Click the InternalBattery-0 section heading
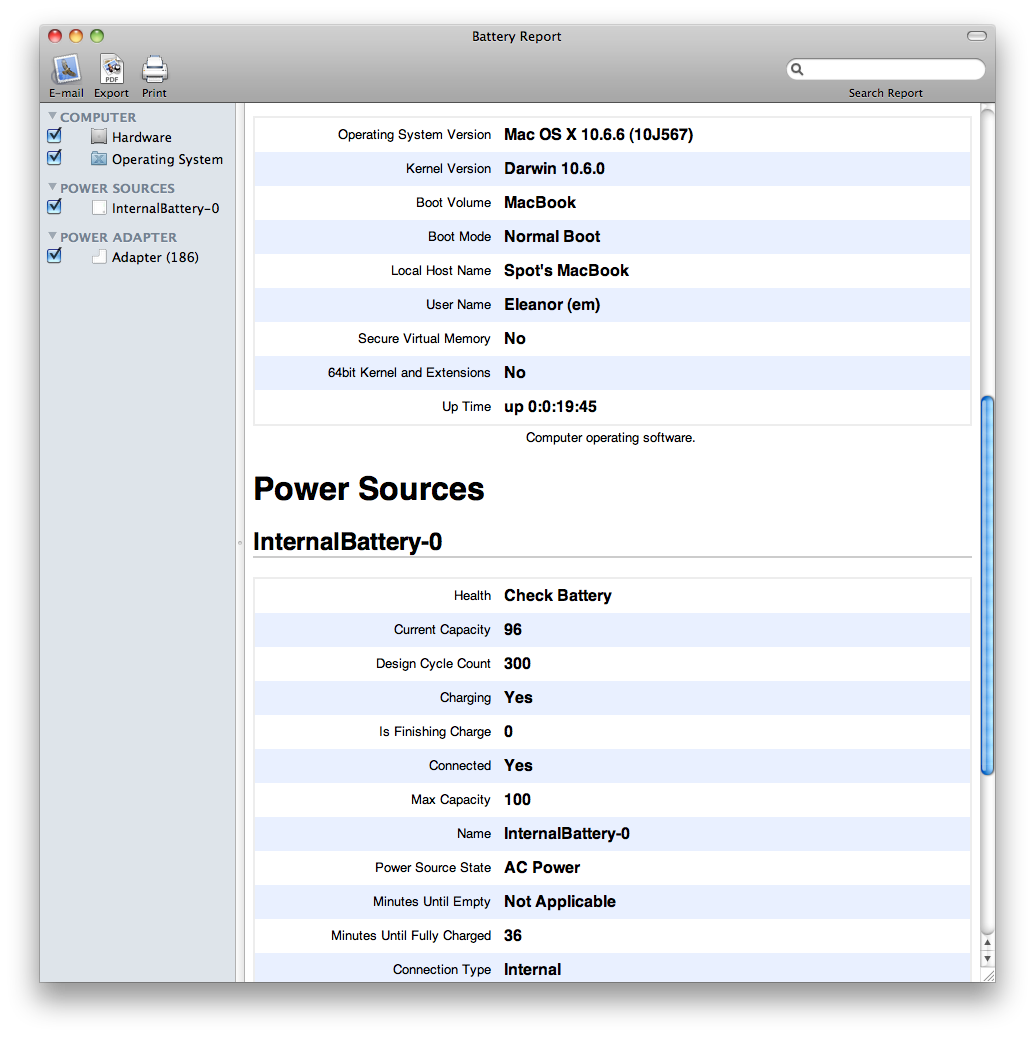Screen dimensions: 1035x1037 [348, 542]
